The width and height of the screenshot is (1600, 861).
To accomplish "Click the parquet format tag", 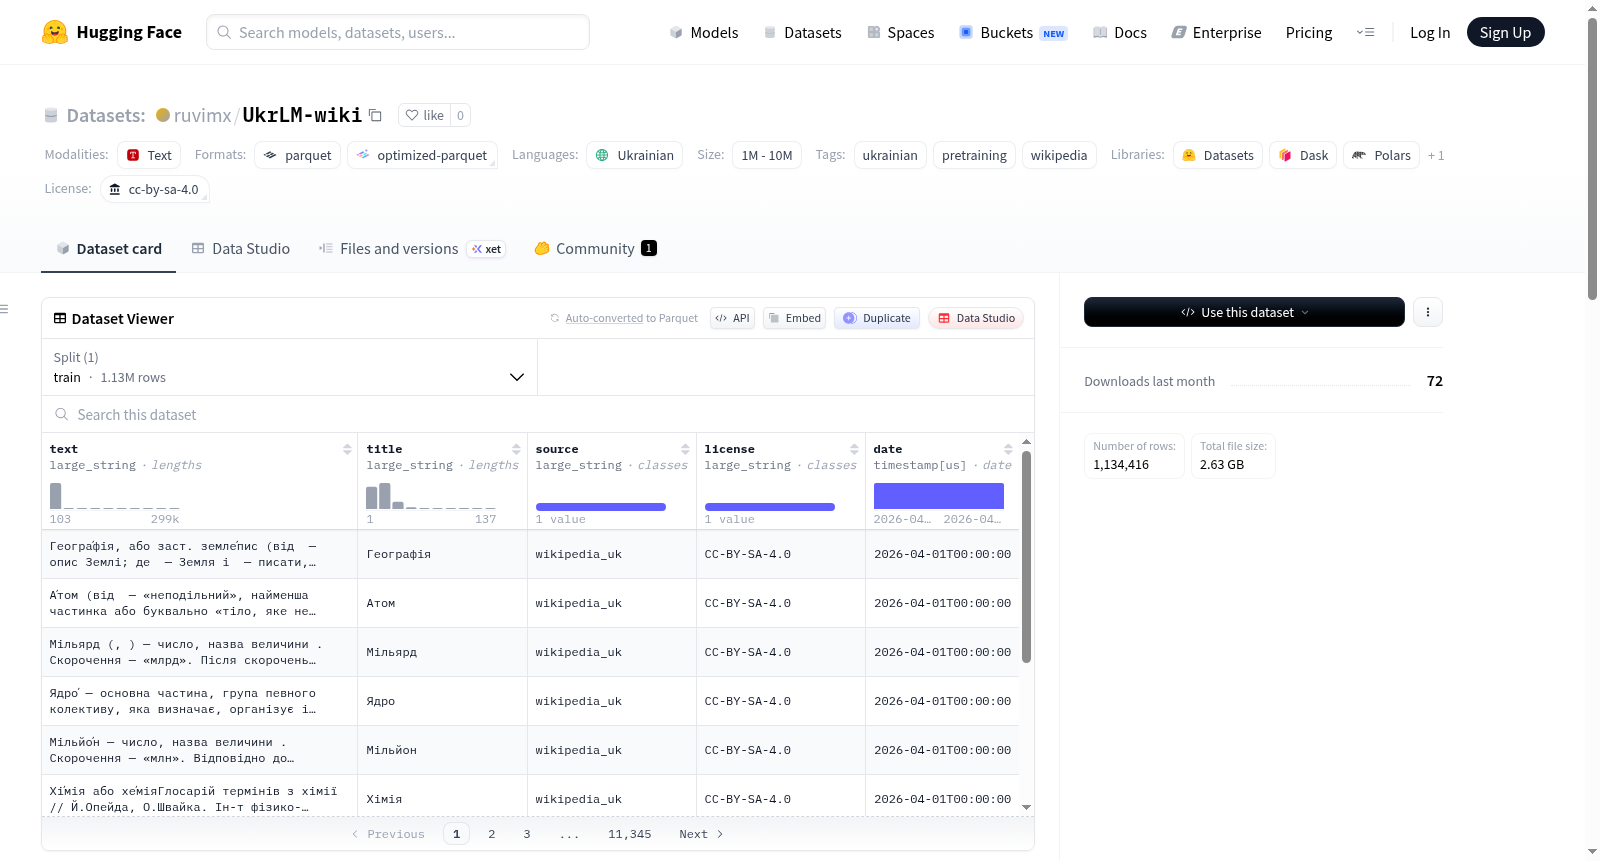I will coord(297,155).
